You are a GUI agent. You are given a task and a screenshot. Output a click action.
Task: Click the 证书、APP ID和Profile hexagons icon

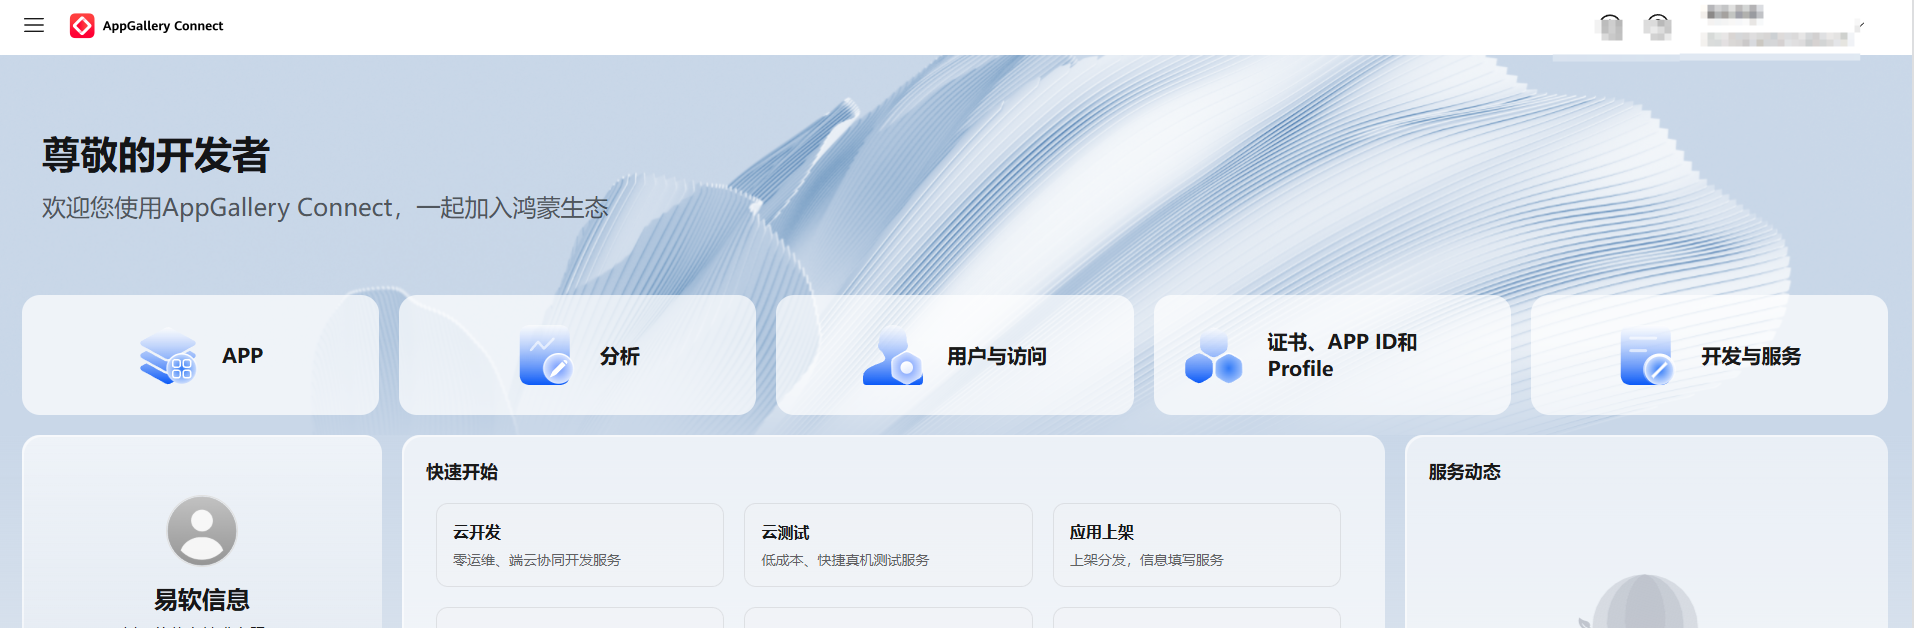pyautogui.click(x=1213, y=357)
